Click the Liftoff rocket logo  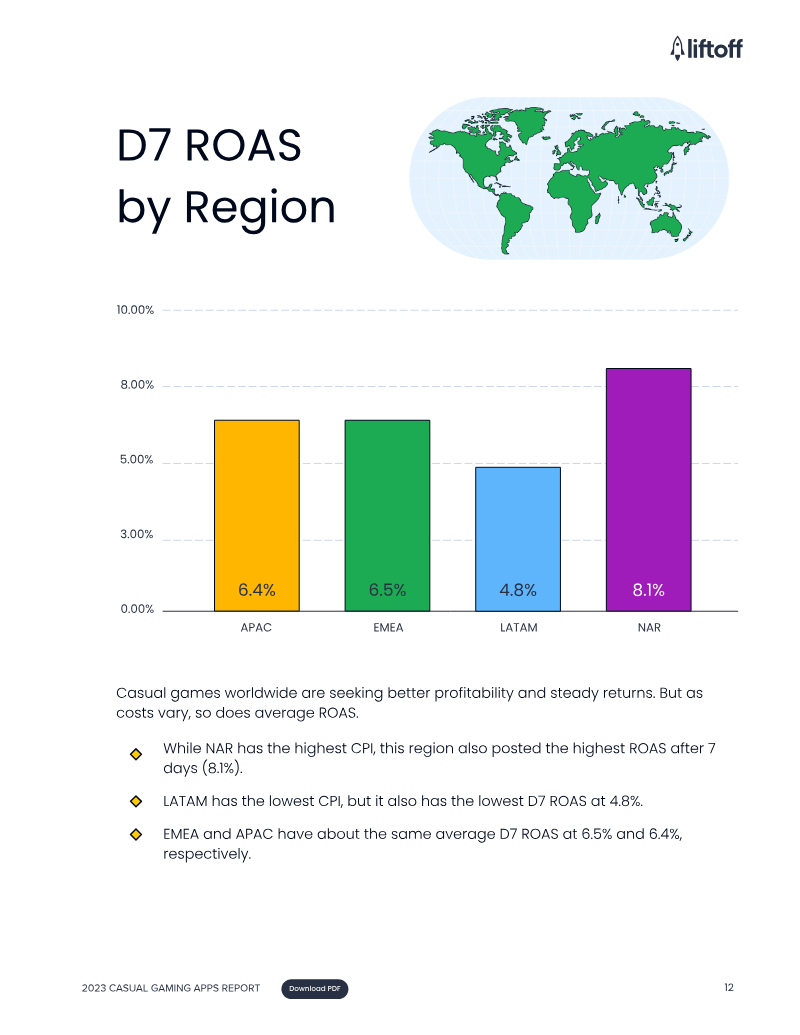tap(706, 48)
